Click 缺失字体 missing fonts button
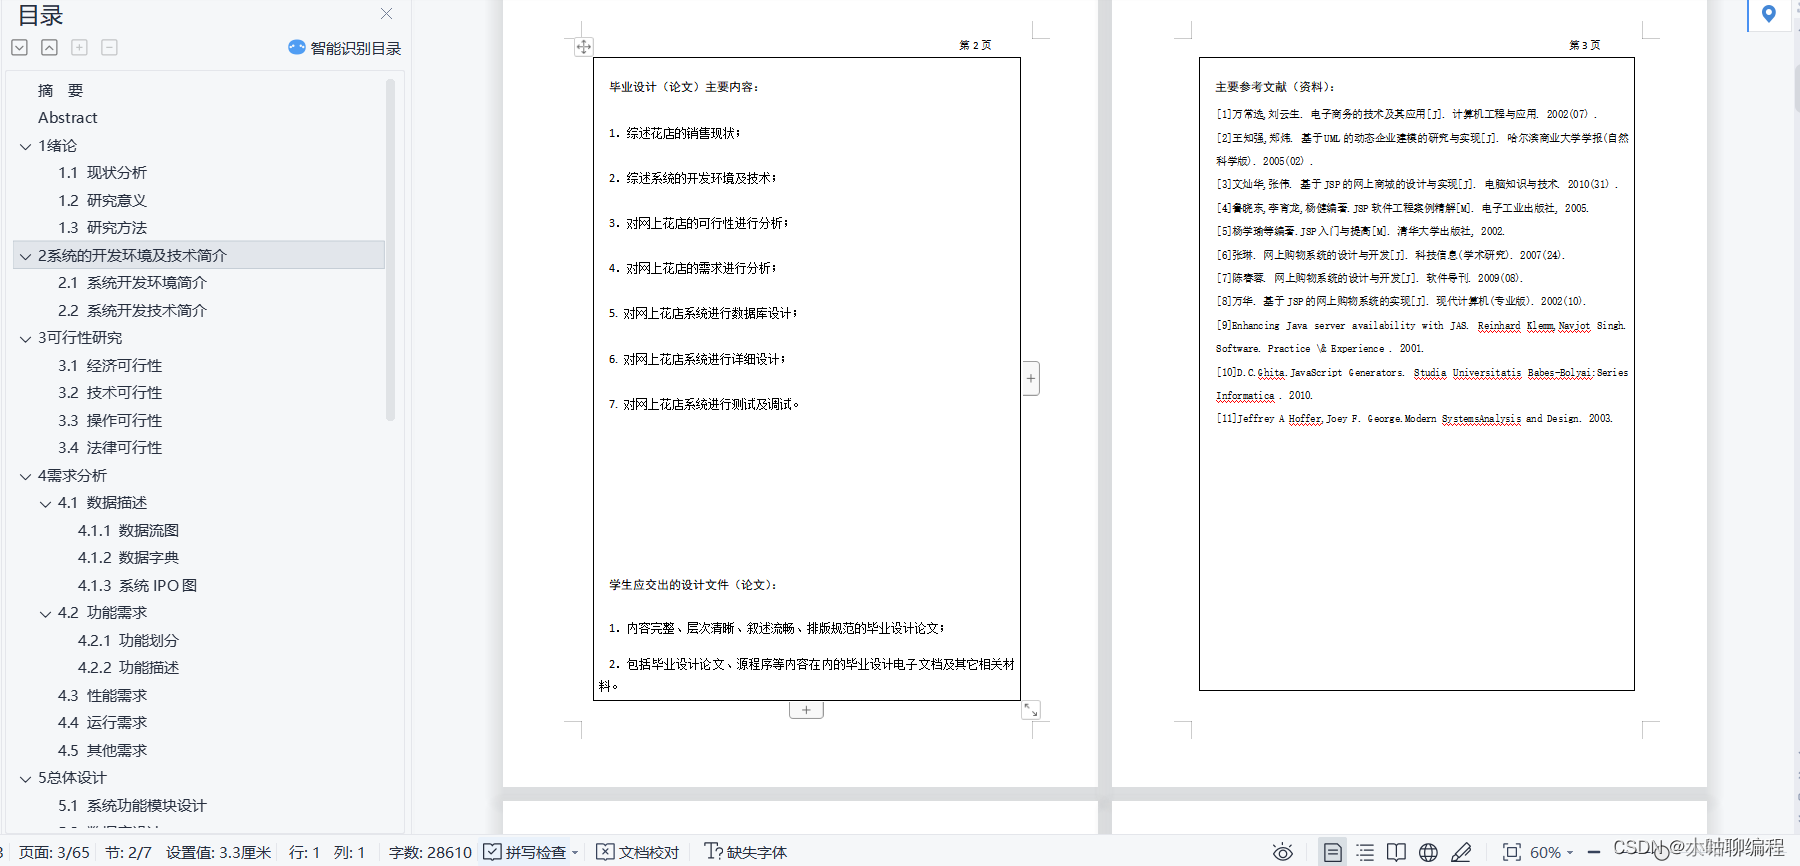 [x=746, y=852]
